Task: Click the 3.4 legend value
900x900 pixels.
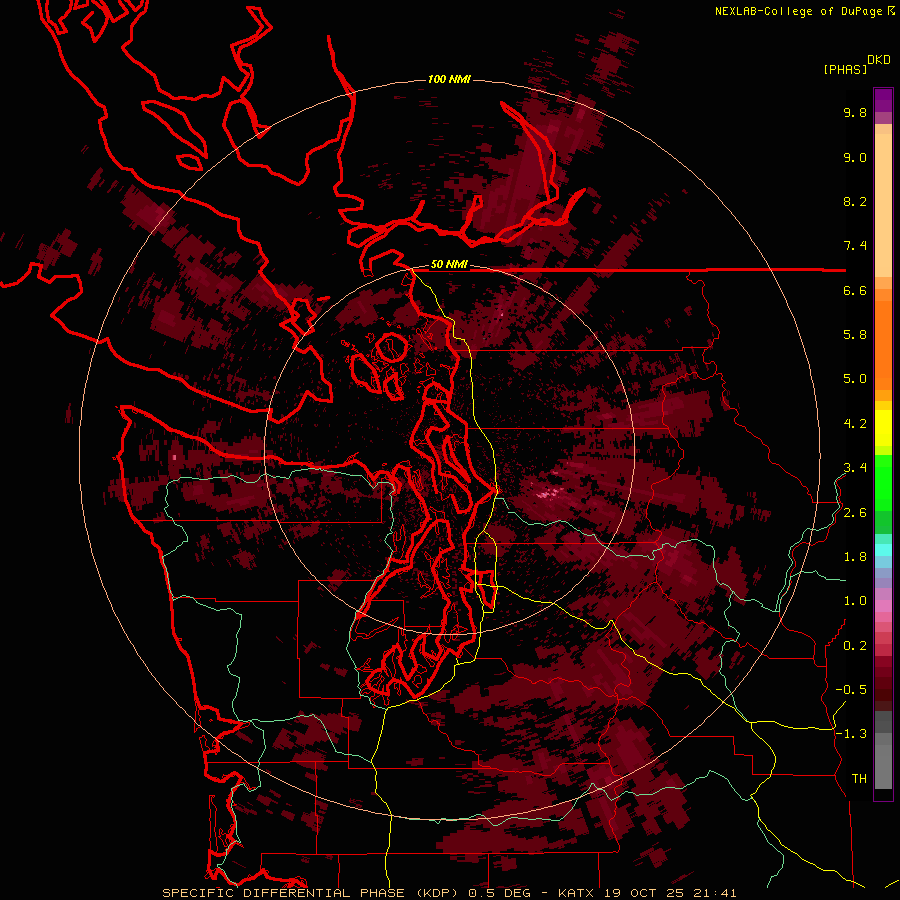Action: (855, 468)
